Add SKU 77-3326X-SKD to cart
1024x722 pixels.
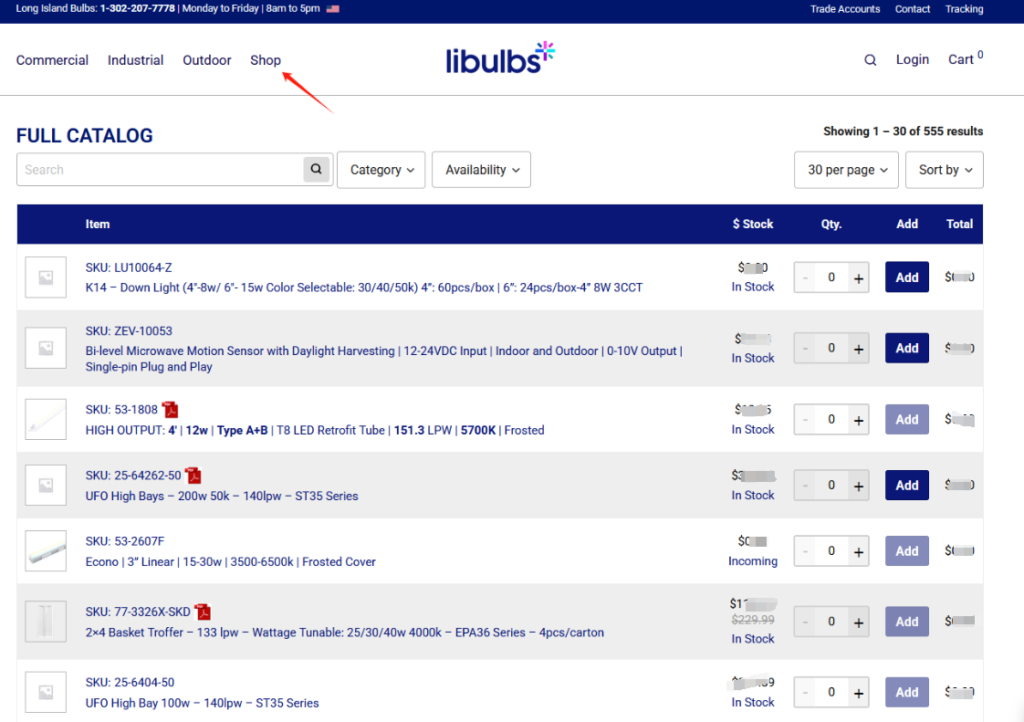[x=907, y=621]
